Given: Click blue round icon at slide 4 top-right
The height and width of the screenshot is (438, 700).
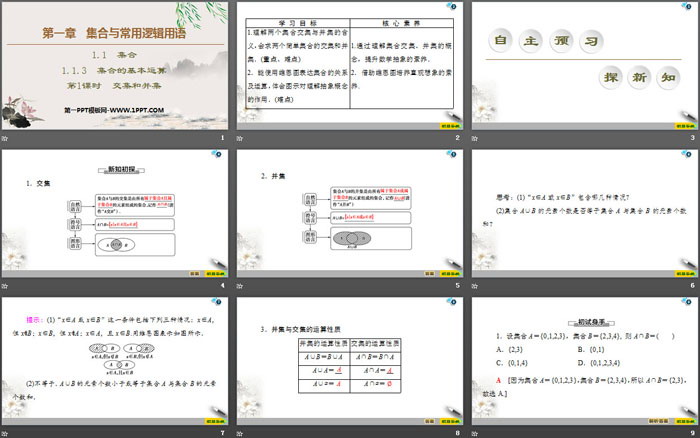Looking at the screenshot, I should [218, 155].
